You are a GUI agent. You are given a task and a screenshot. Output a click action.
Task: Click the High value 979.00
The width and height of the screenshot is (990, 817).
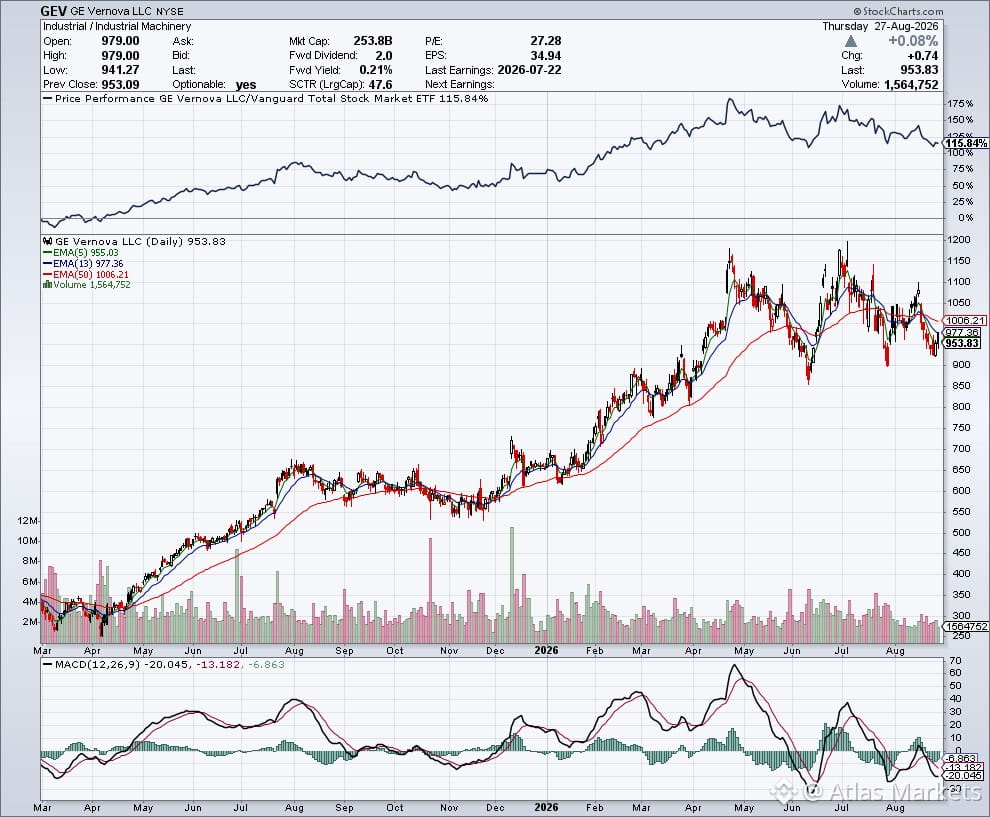(x=120, y=56)
